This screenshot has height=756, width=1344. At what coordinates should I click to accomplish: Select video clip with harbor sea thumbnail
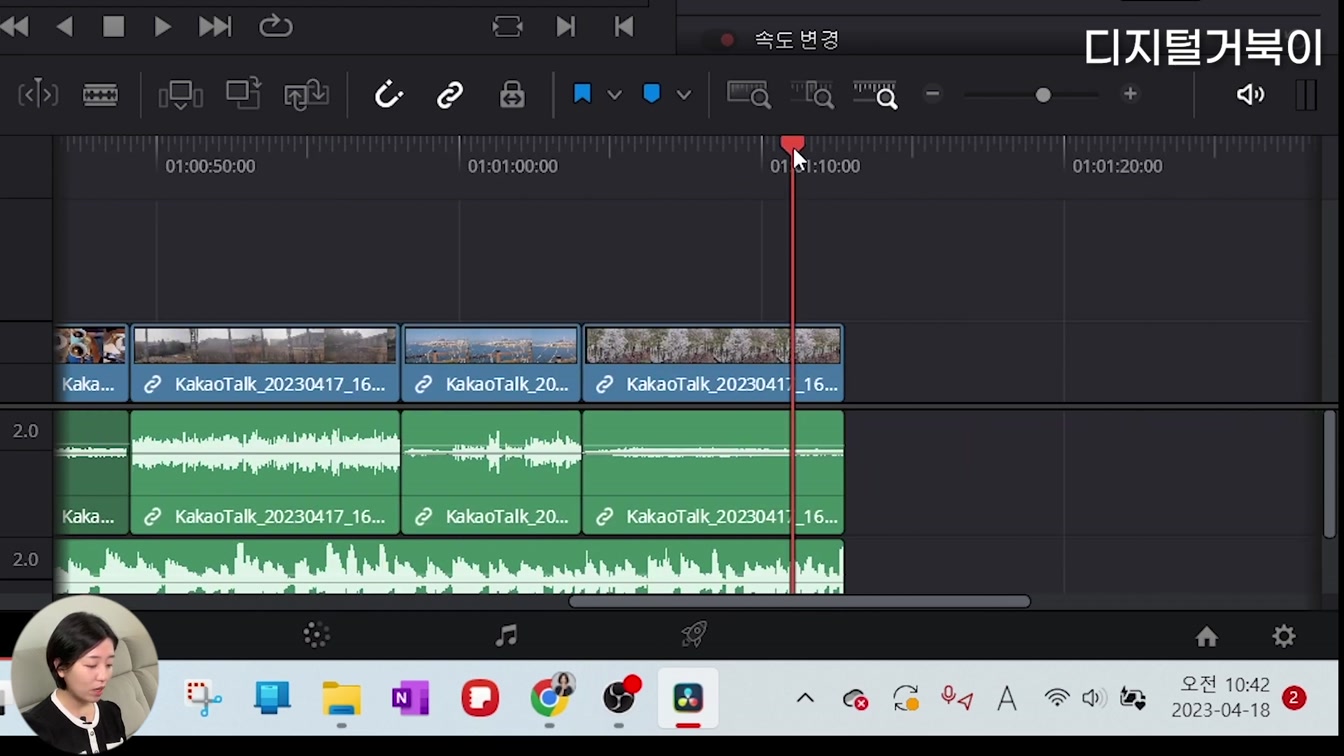click(x=491, y=363)
